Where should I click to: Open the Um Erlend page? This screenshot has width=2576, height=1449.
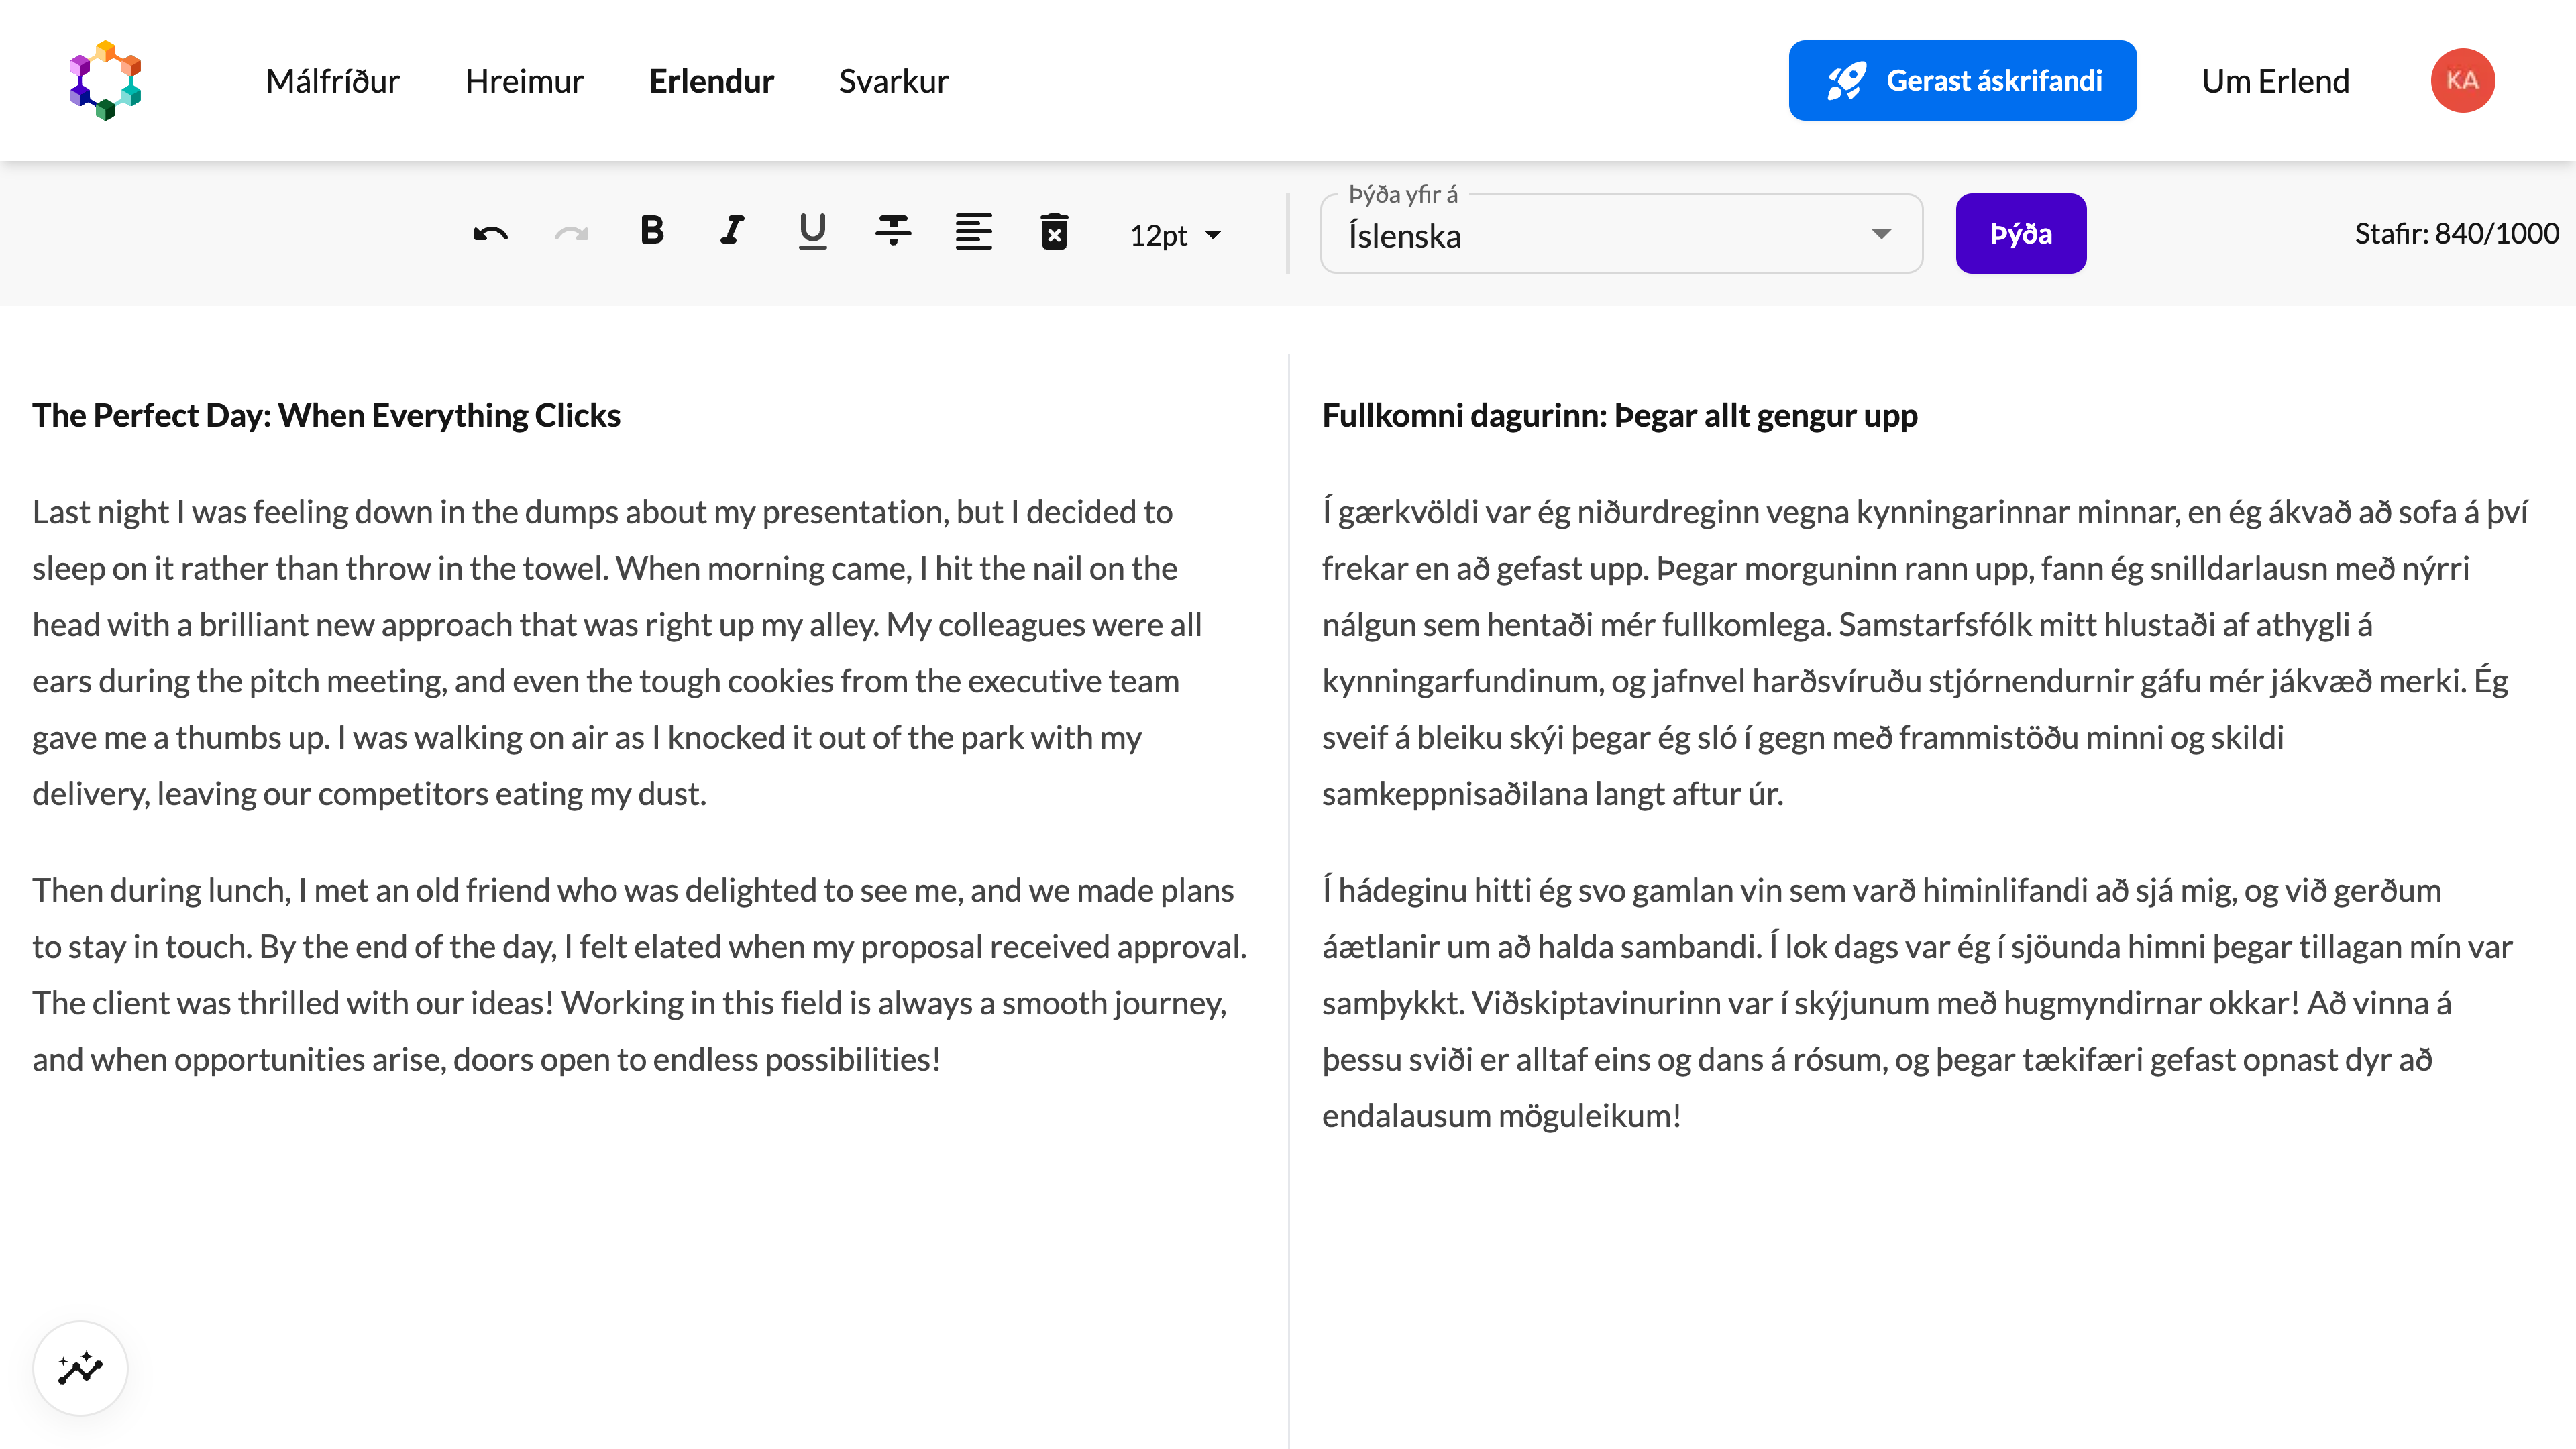[x=2275, y=81]
